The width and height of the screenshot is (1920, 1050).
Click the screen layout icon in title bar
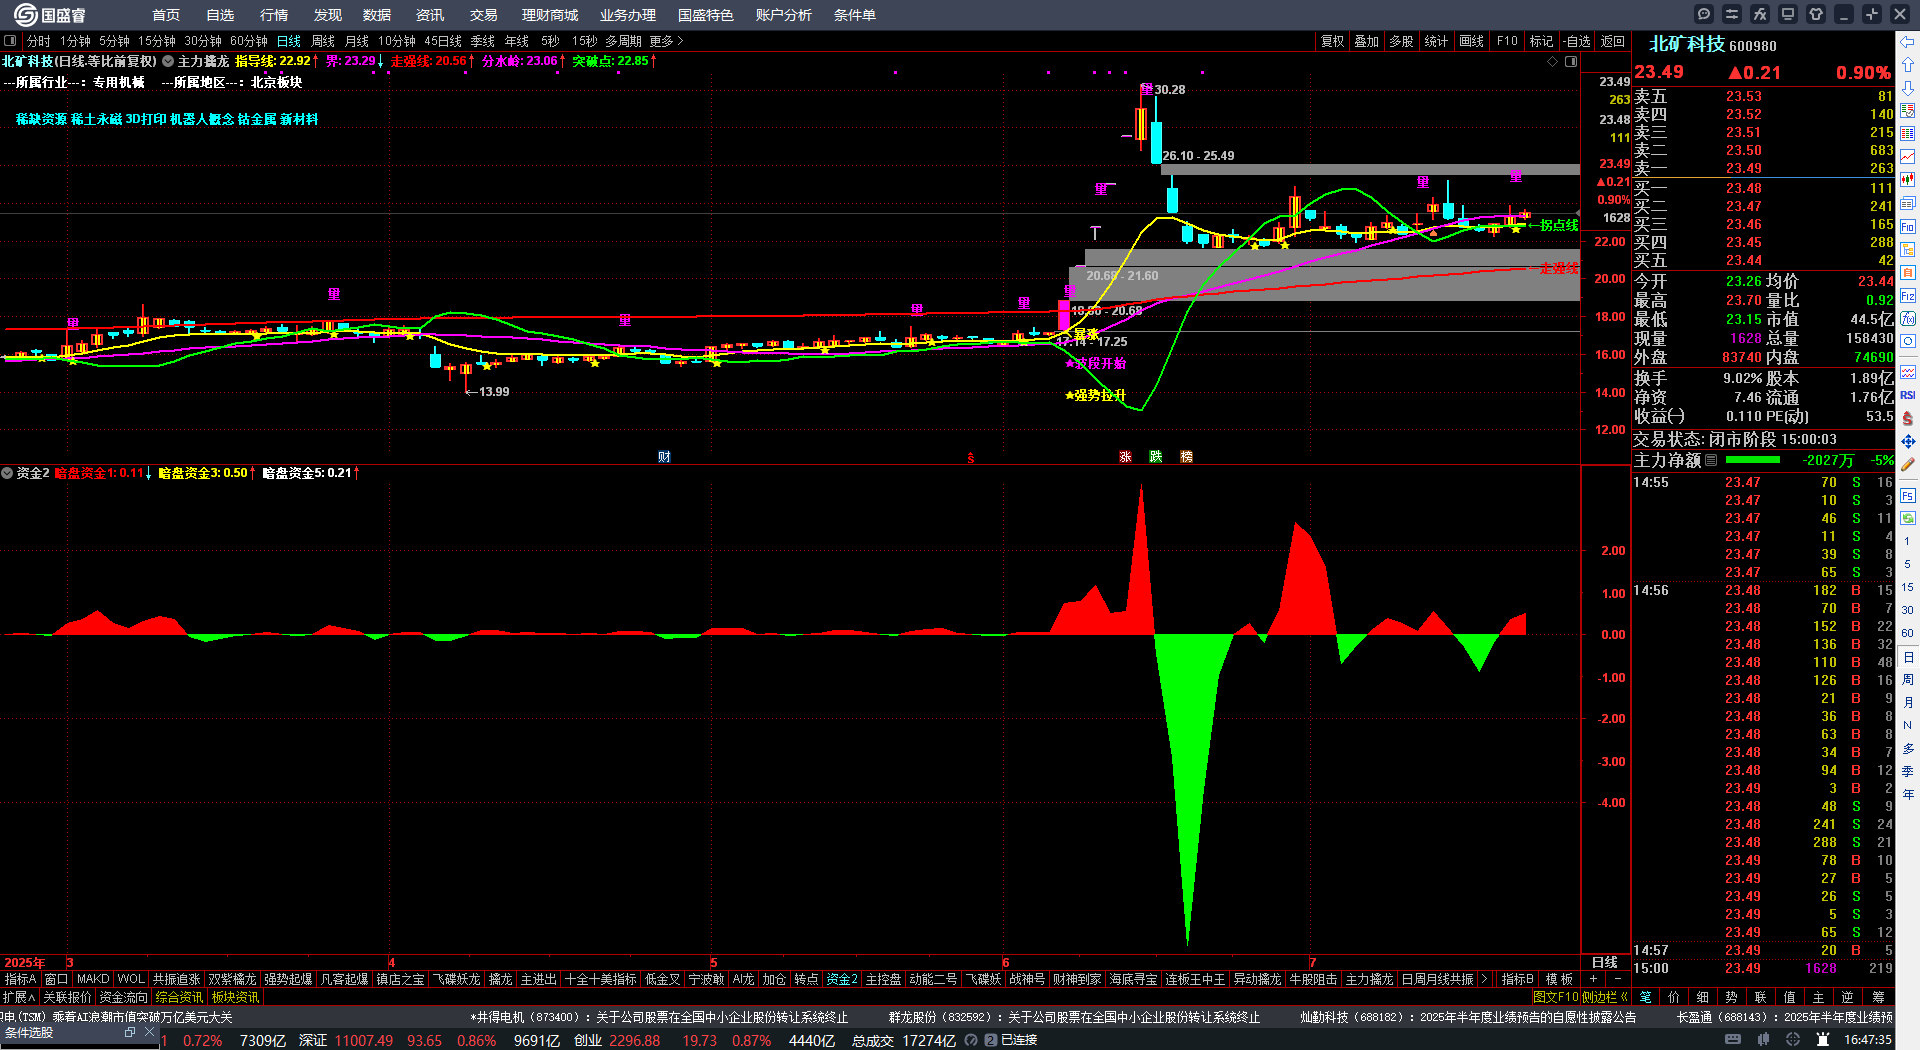1788,14
